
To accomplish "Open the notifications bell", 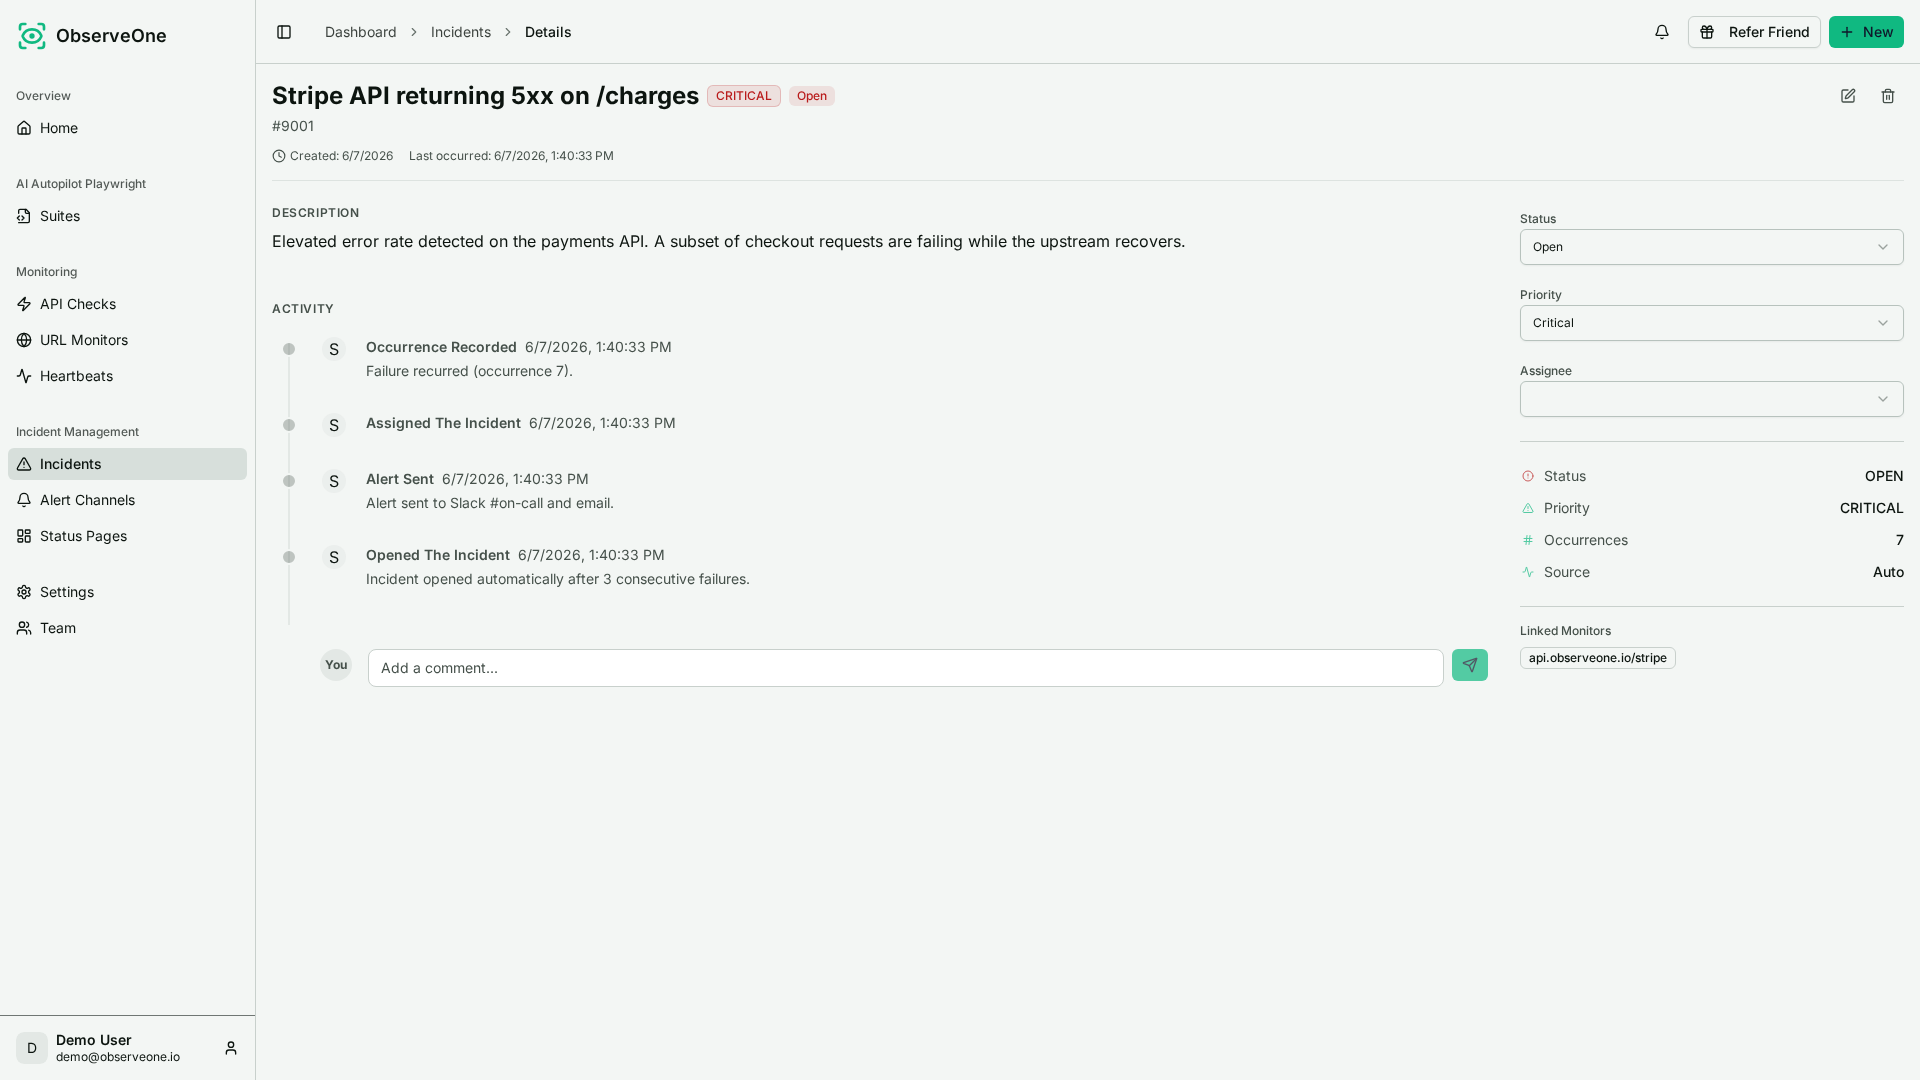I will [1662, 32].
